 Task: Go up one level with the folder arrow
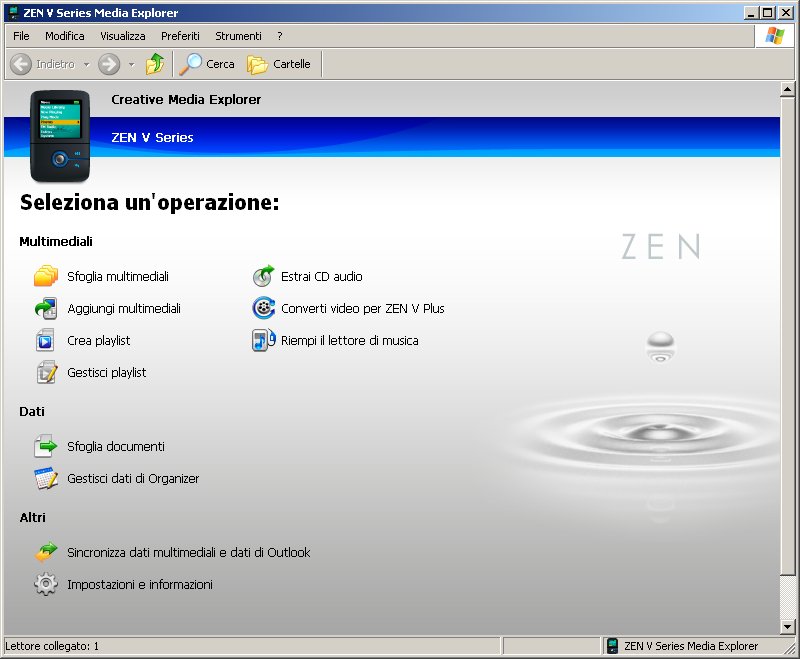tap(155, 64)
